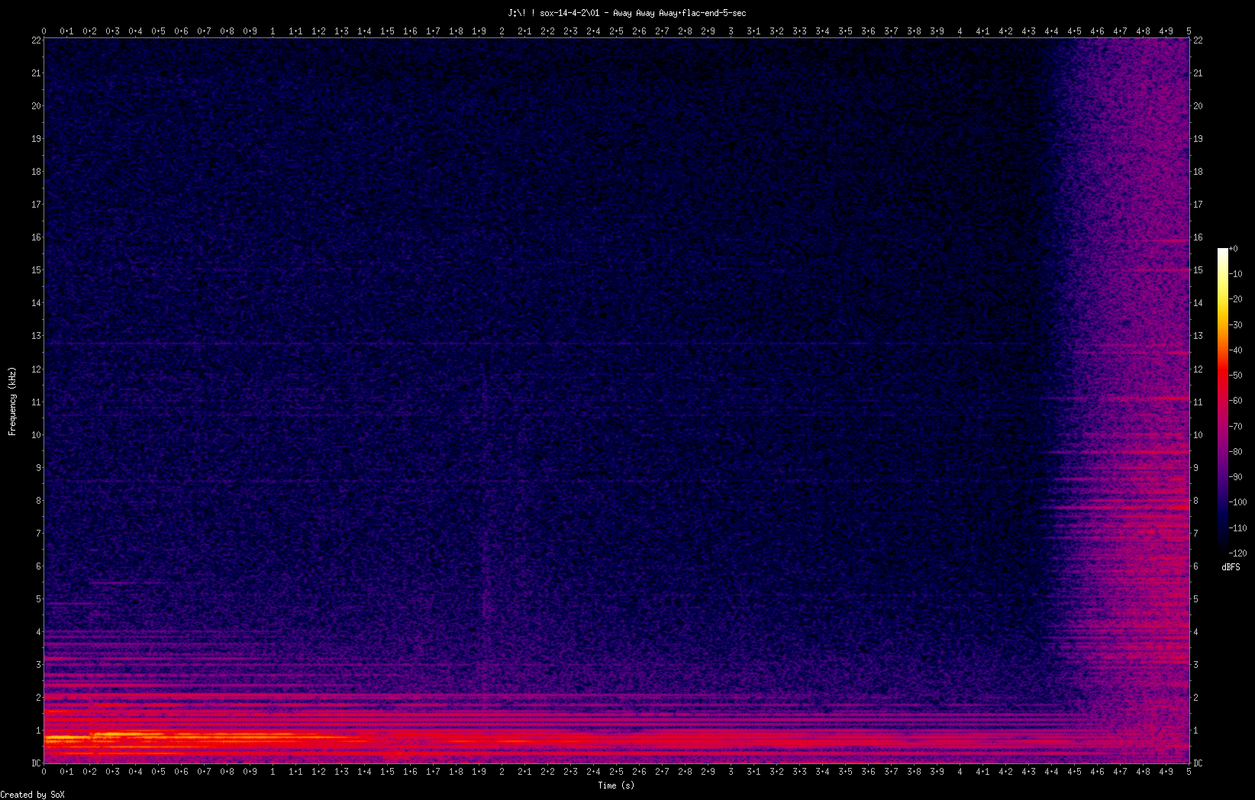Click the dBFS color gradient bar
Image resolution: width=1255 pixels, height=800 pixels.
1222,400
